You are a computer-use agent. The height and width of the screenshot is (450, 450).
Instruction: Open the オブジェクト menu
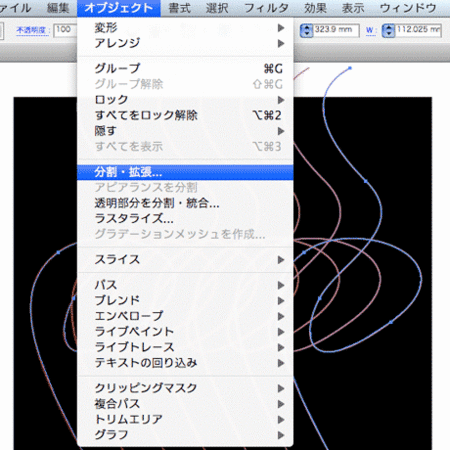pyautogui.click(x=118, y=8)
